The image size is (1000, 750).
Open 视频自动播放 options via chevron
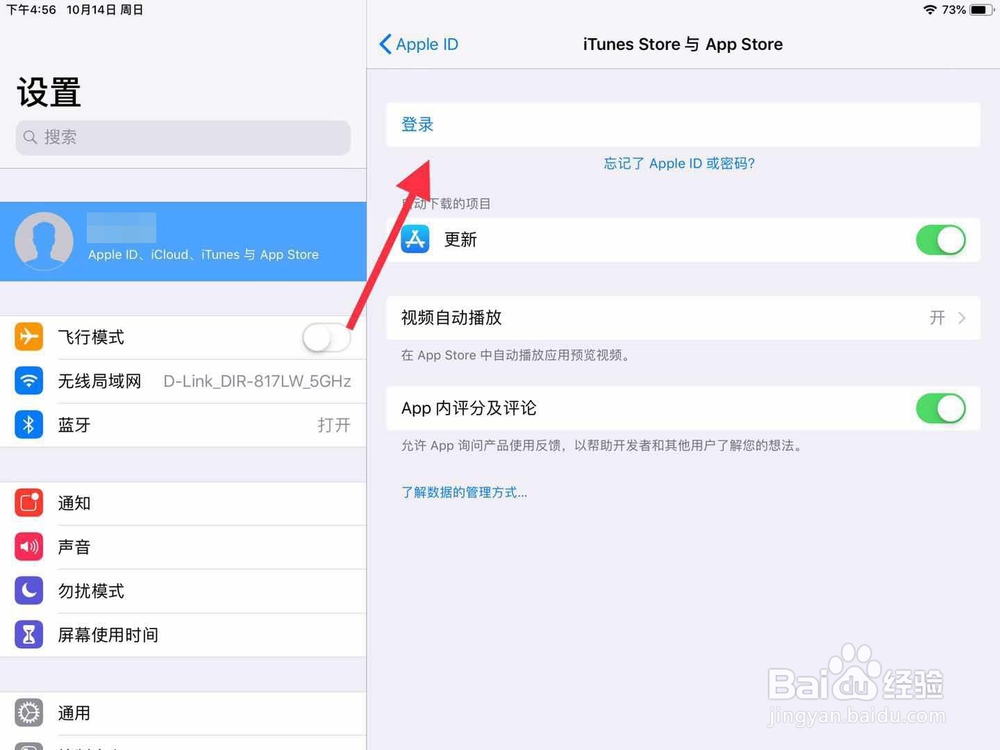pyautogui.click(x=962, y=318)
